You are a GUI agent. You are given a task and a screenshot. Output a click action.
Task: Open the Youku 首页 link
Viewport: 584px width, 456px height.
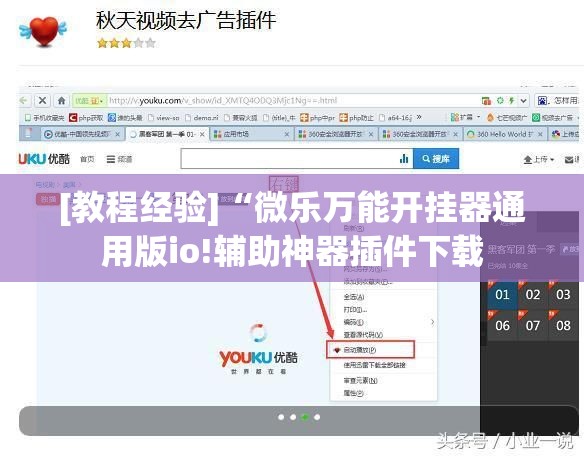tap(87, 159)
